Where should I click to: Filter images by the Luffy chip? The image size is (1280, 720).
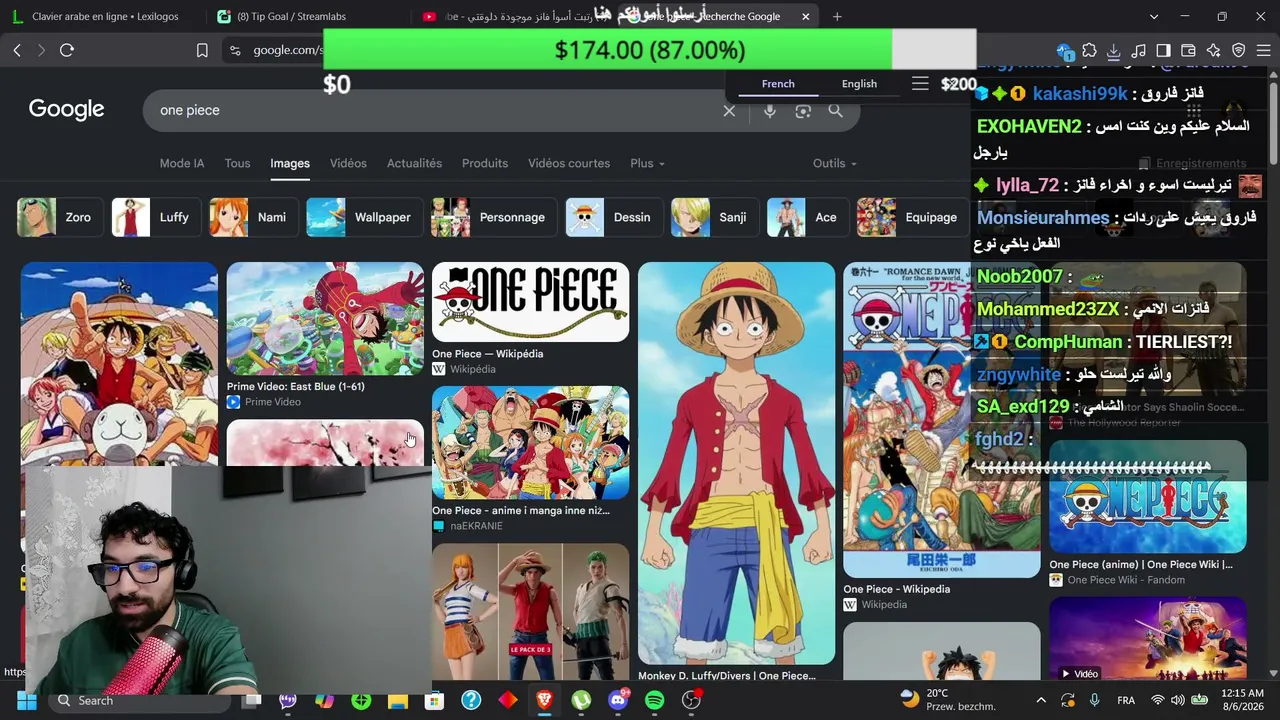point(155,217)
